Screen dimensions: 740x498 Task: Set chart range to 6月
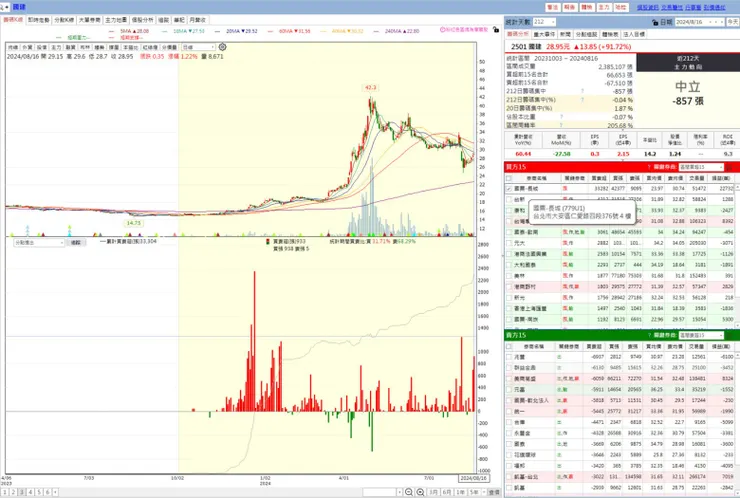click(x=446, y=492)
